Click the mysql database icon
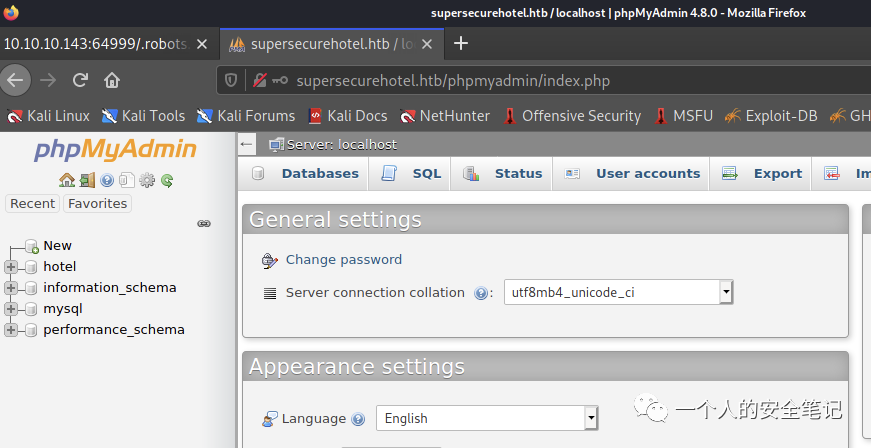The height and width of the screenshot is (448, 871). coord(31,309)
